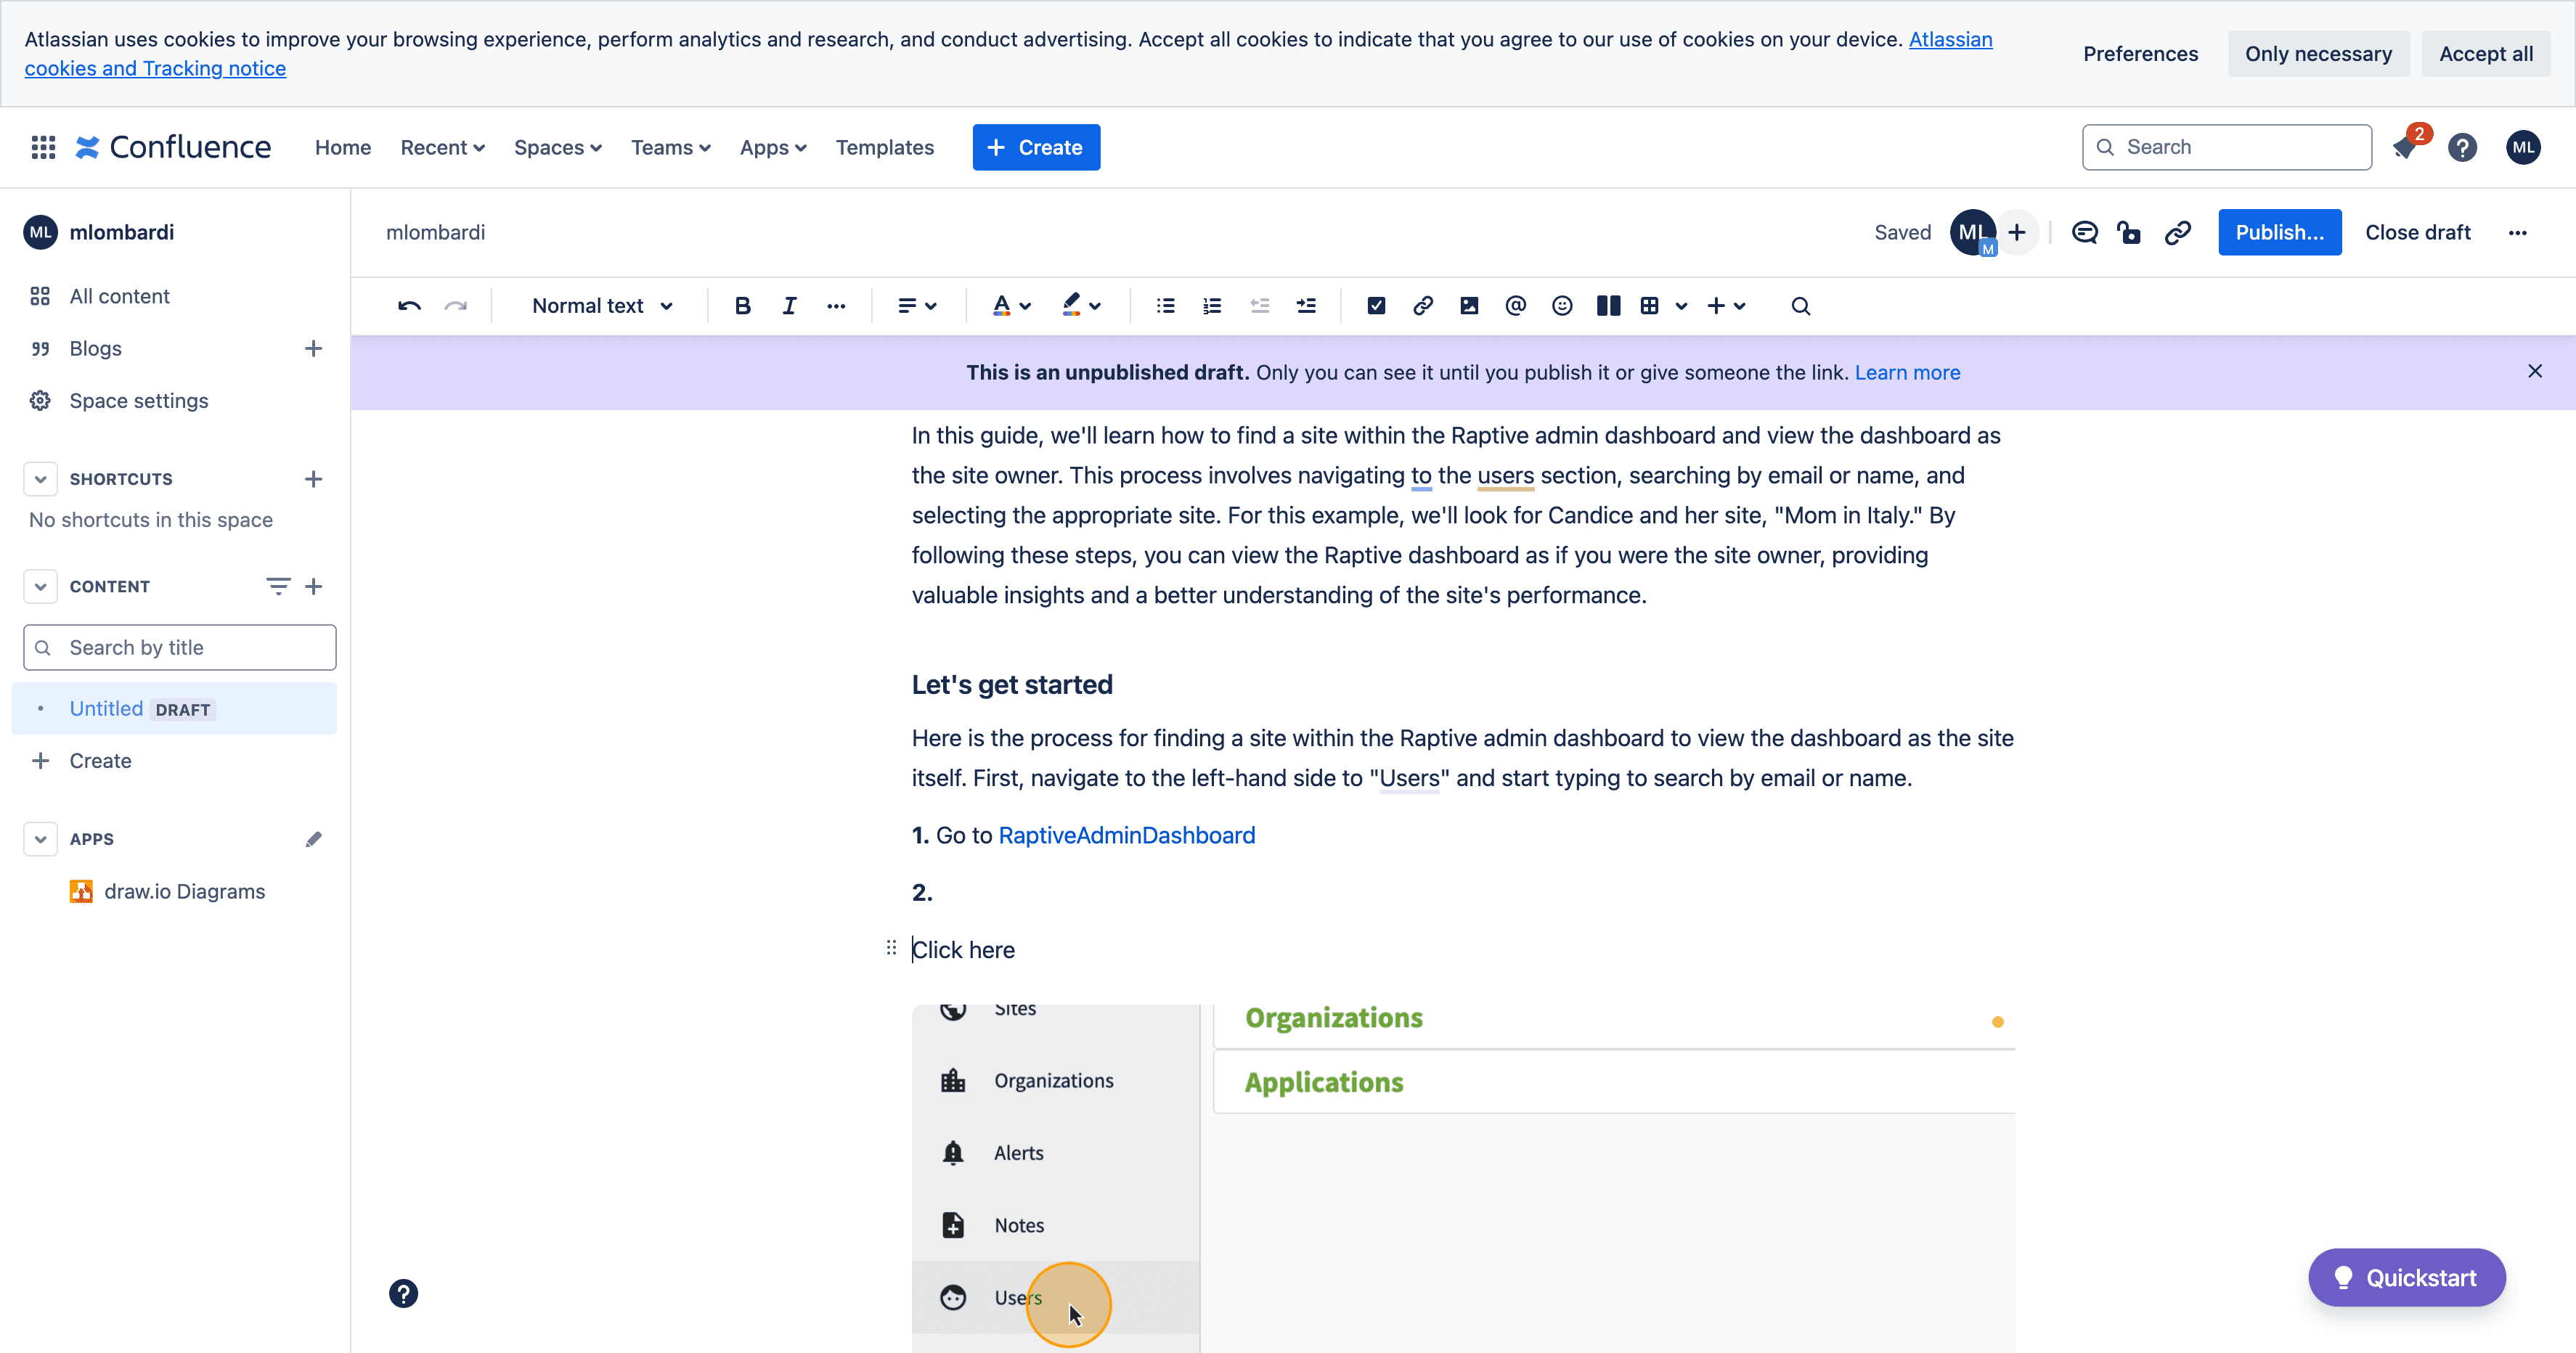The image size is (2576, 1353).
Task: Open the Recent menu
Action: click(442, 147)
